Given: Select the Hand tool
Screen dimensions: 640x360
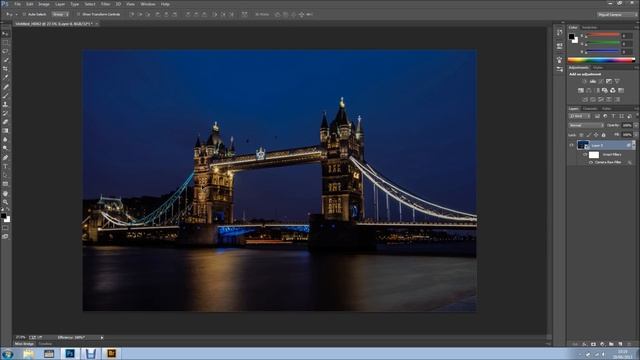Looking at the screenshot, I should pyautogui.click(x=5, y=193).
